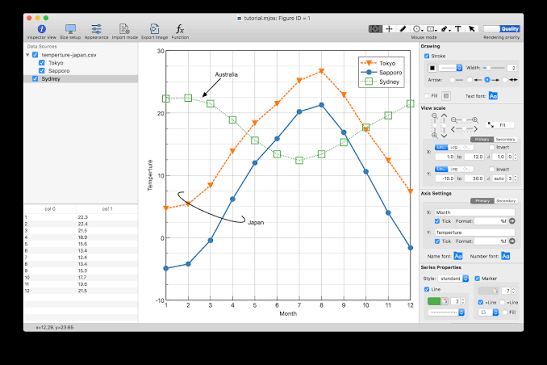Screen dimensions: 547x365
Task: Select the Text tool
Action: point(458,29)
